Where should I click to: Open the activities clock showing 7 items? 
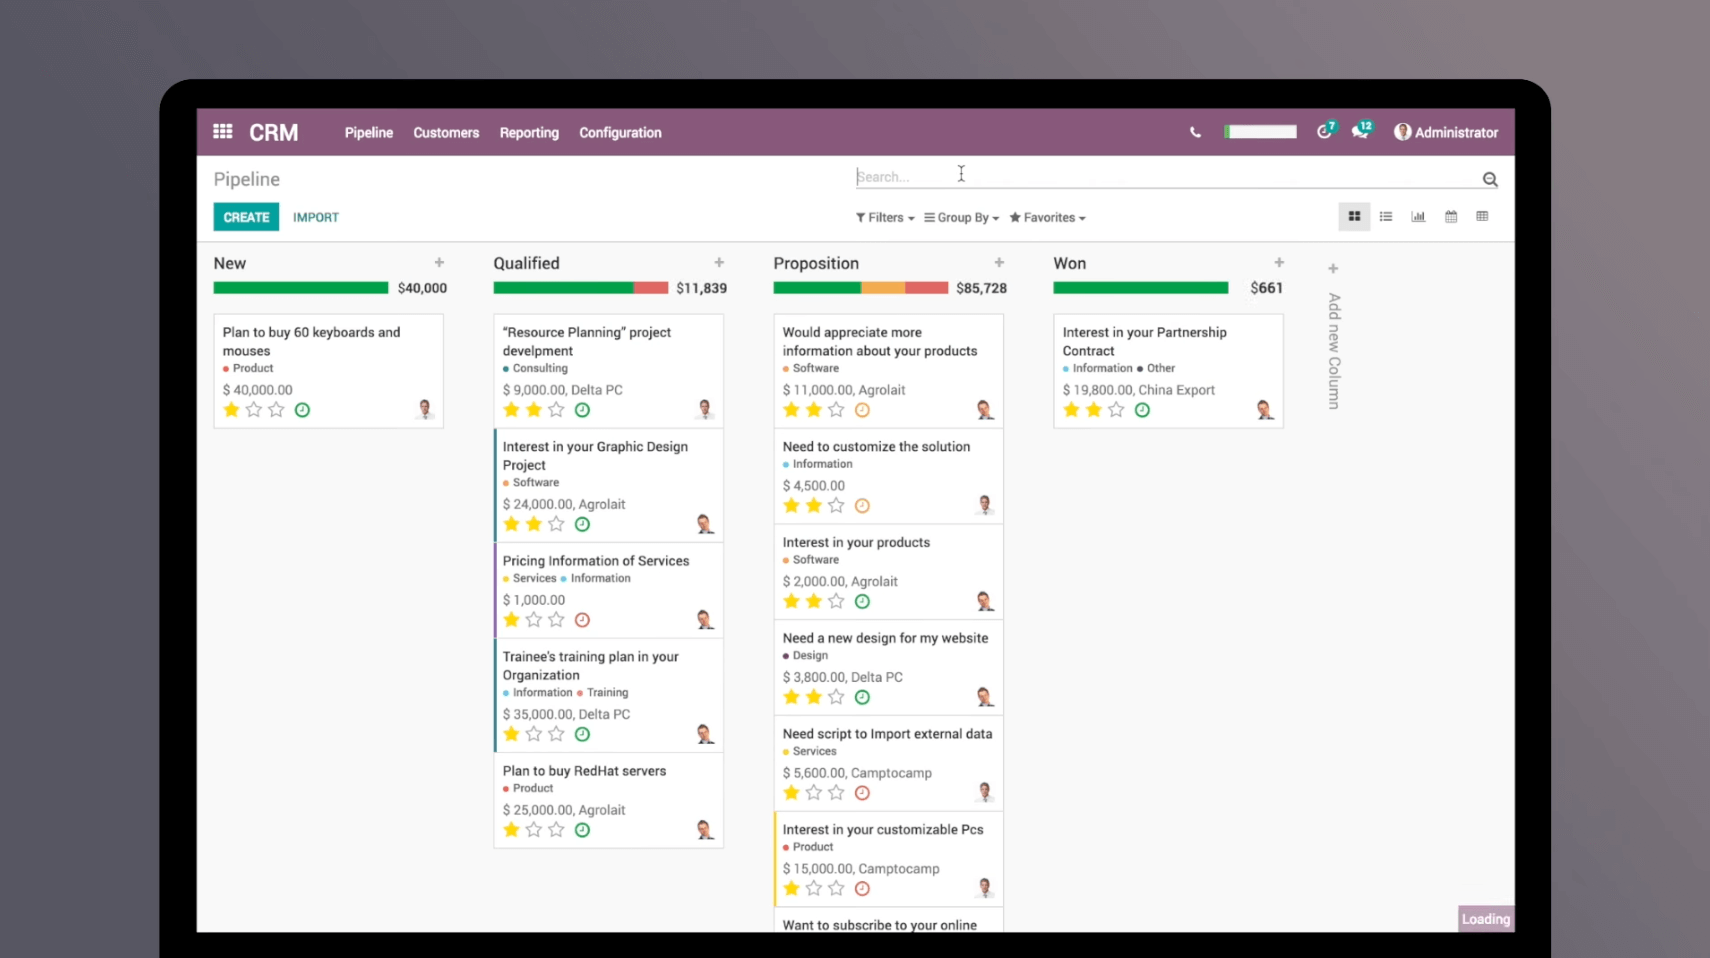(x=1324, y=131)
